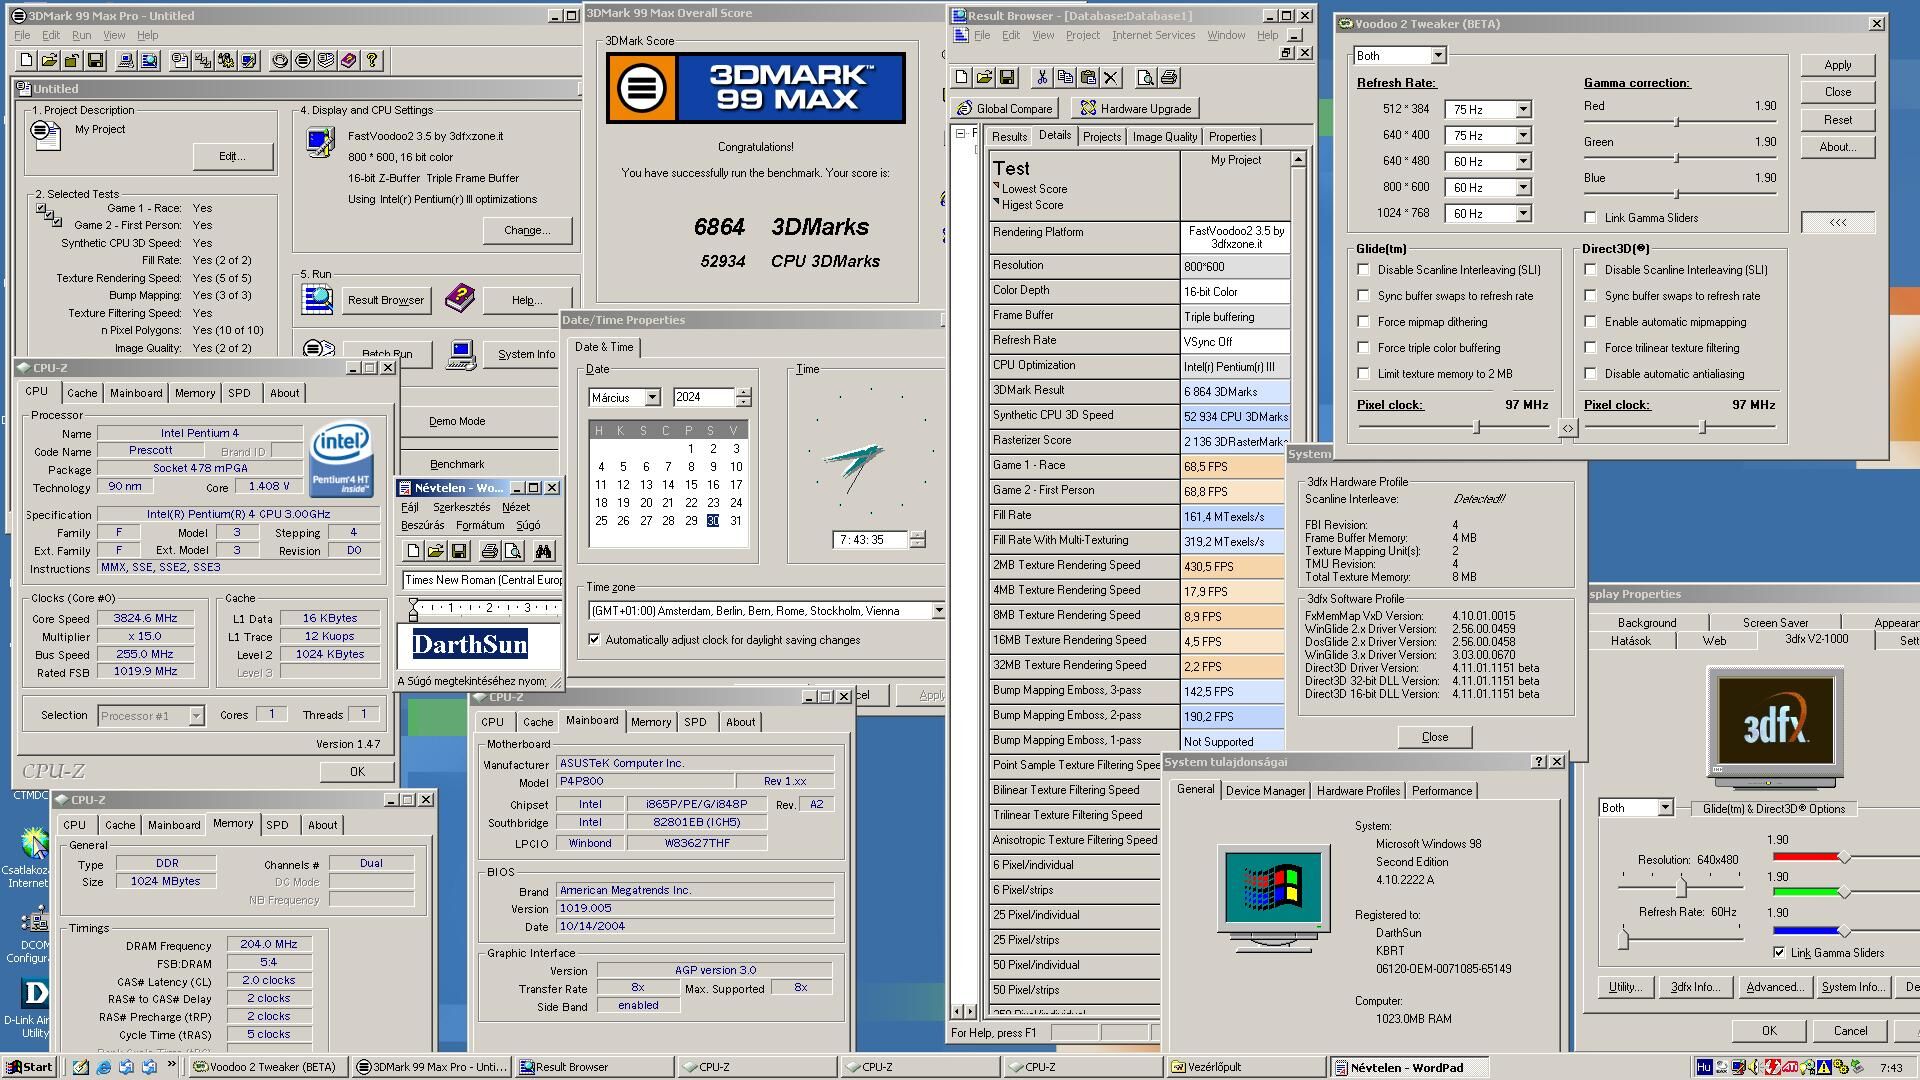Check Force trilinear texture filtering

(x=1590, y=348)
